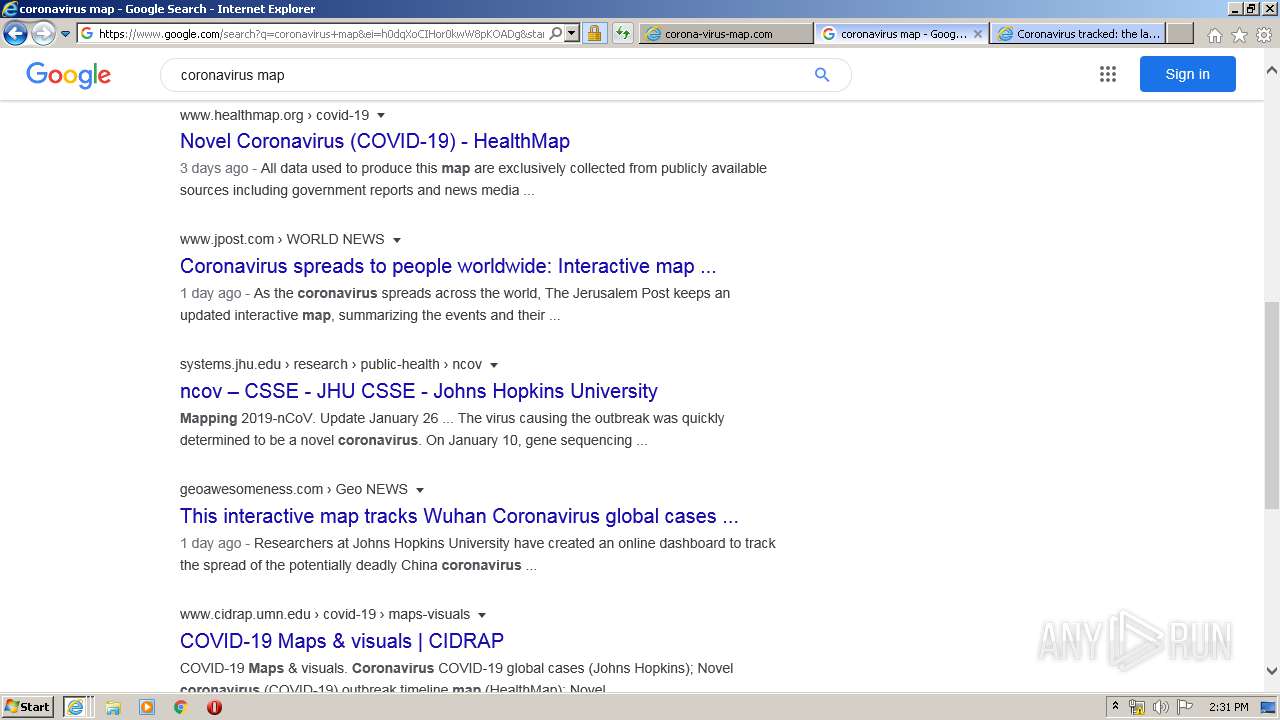The image size is (1280, 720).
Task: Expand the address bar autocomplete dropdown
Action: pyautogui.click(x=572, y=33)
